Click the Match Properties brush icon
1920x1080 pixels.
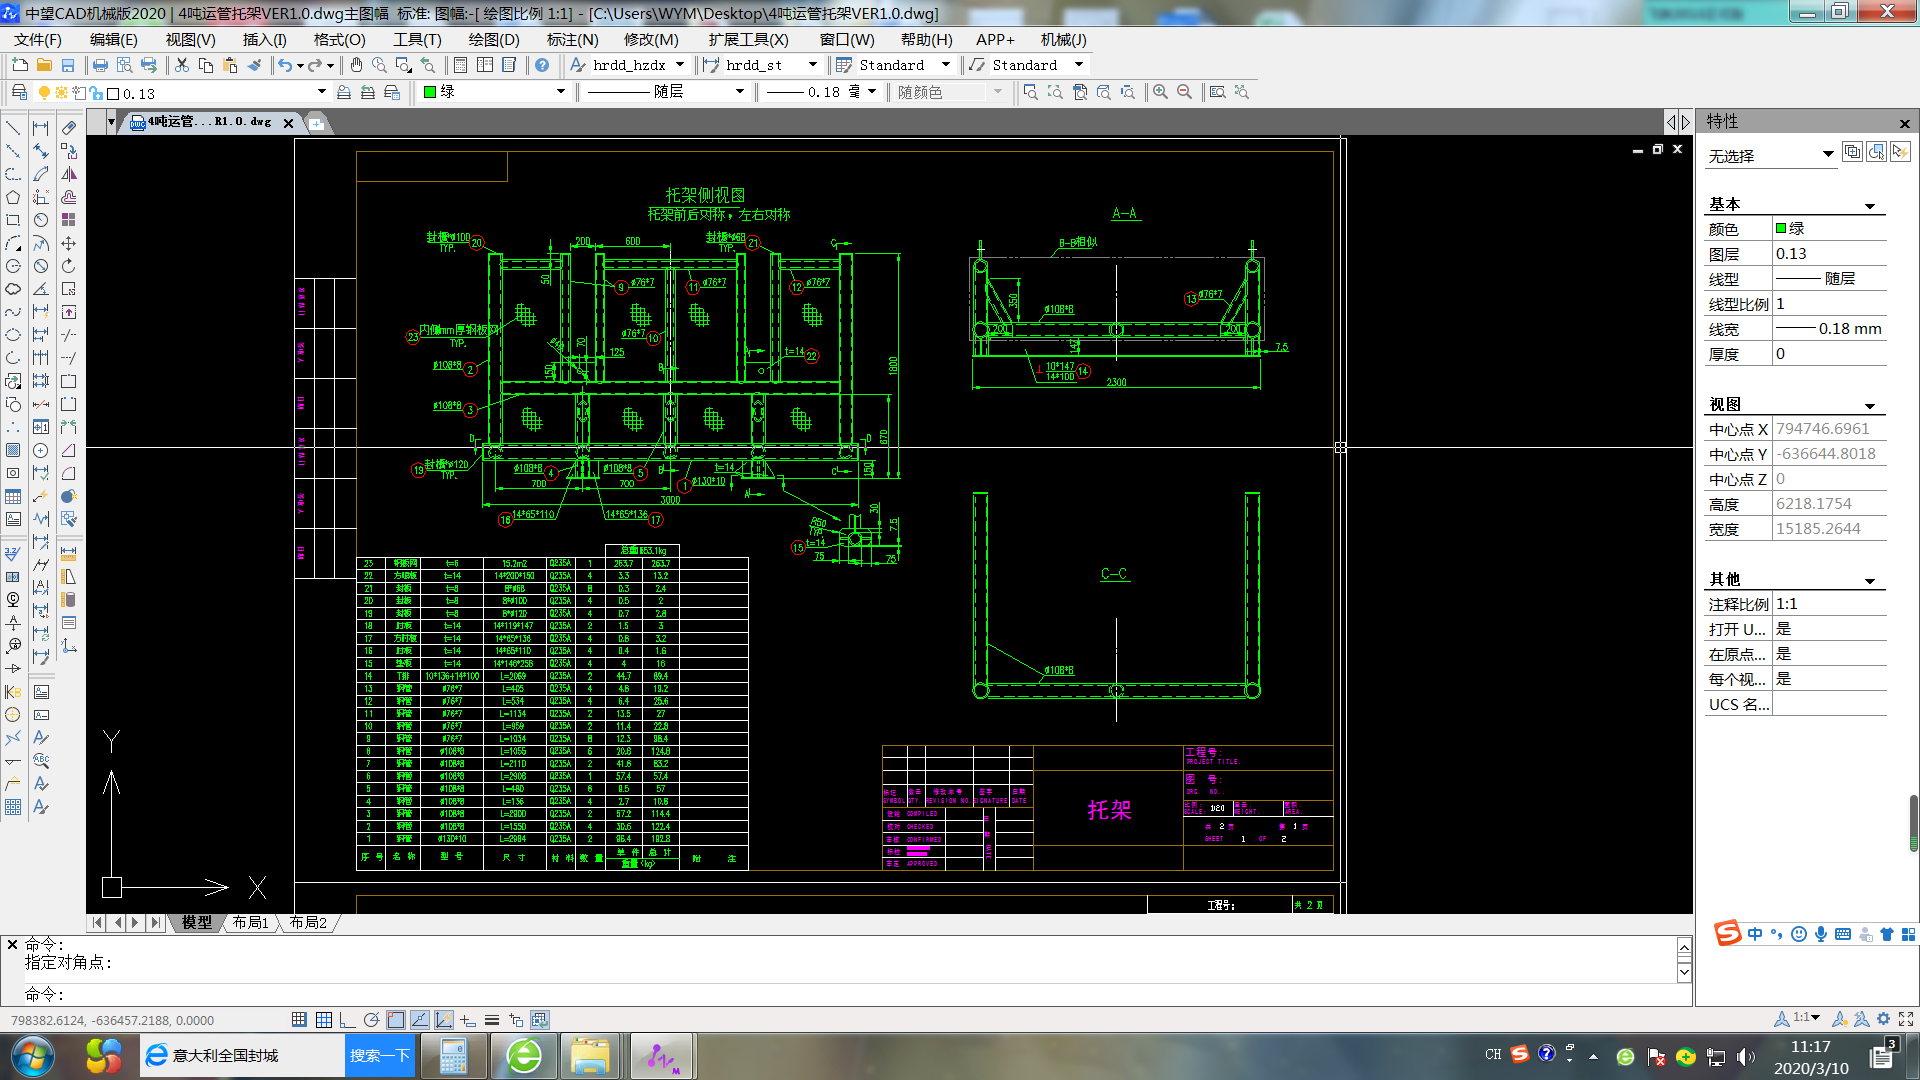click(x=254, y=65)
